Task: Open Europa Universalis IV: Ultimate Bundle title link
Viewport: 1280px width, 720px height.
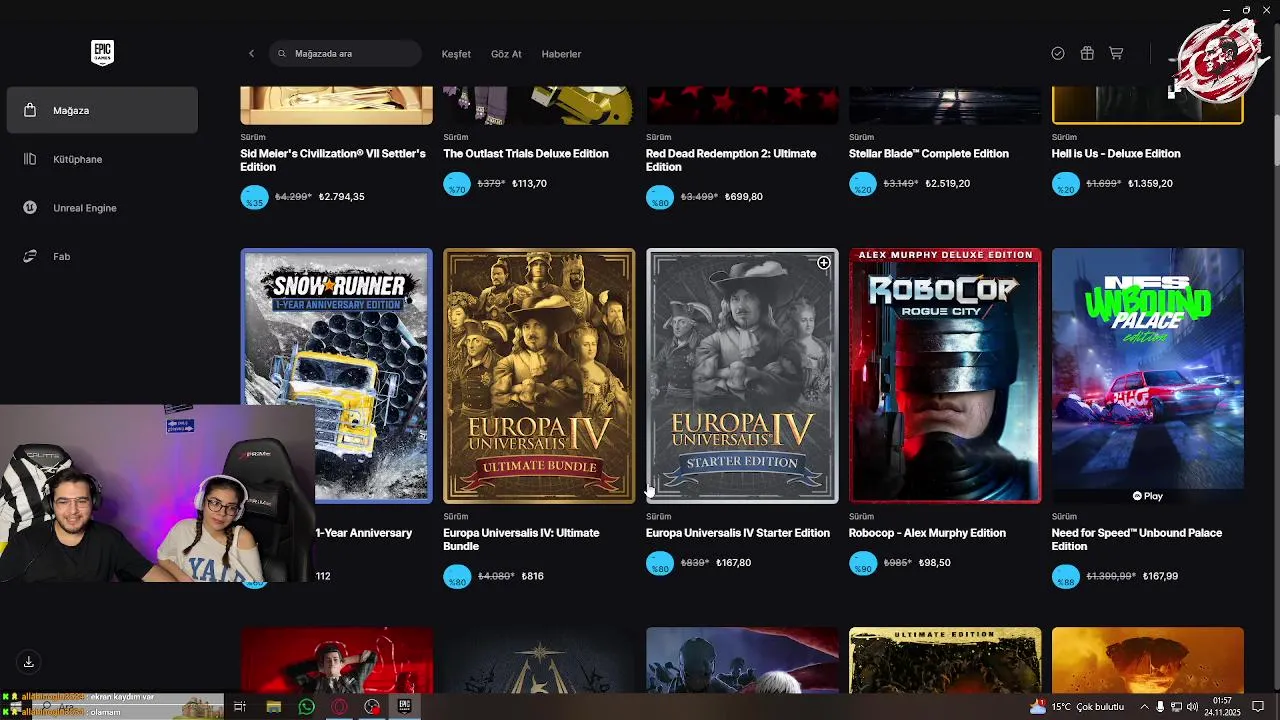Action: click(x=521, y=540)
